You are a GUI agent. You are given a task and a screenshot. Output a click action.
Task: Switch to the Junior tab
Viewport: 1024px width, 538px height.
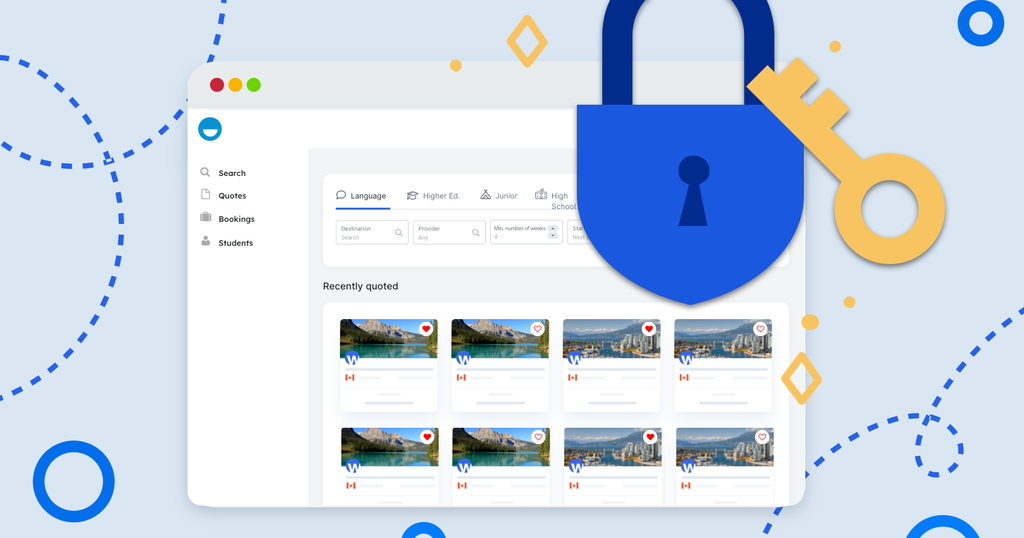[x=499, y=196]
